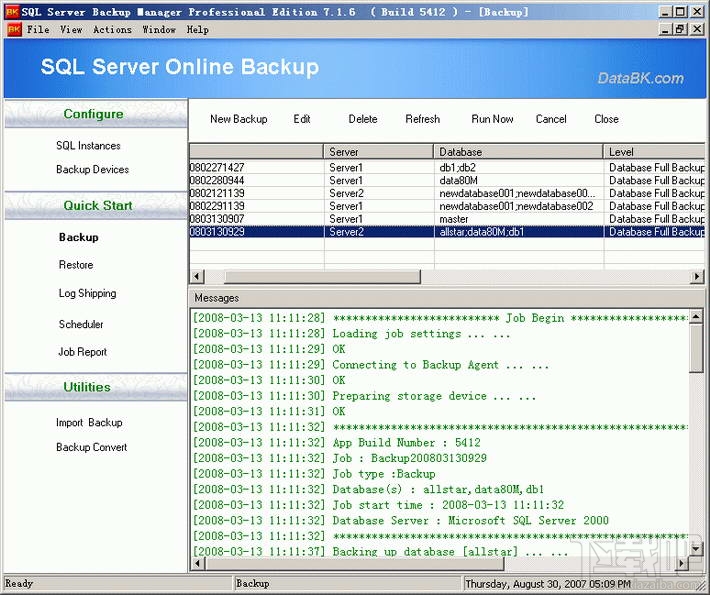The height and width of the screenshot is (595, 710).
Task: Open Log Shipping under Quick Start
Action: pos(87,293)
